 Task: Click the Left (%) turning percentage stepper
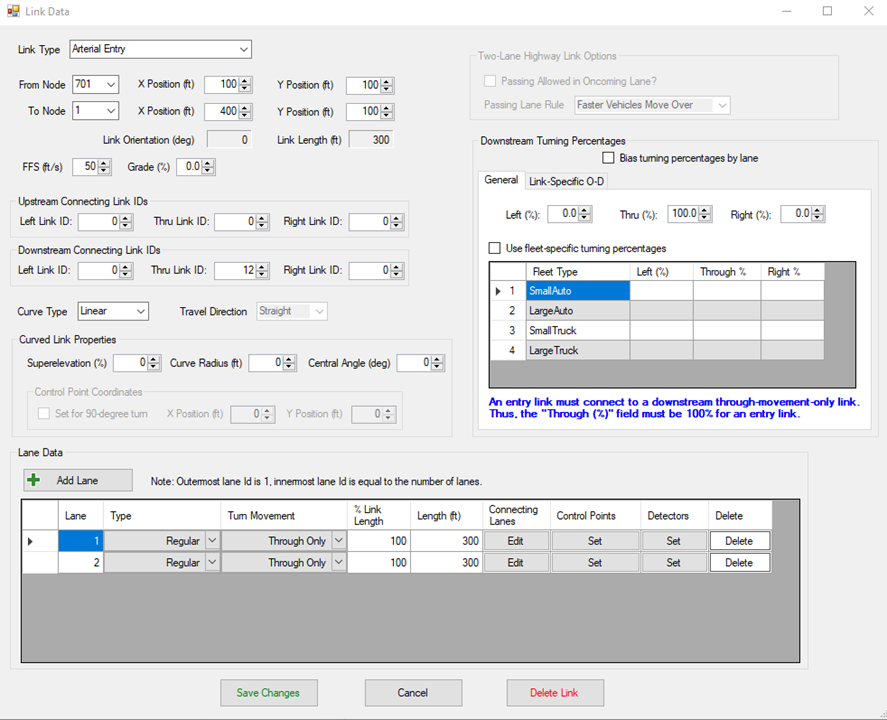coord(585,214)
